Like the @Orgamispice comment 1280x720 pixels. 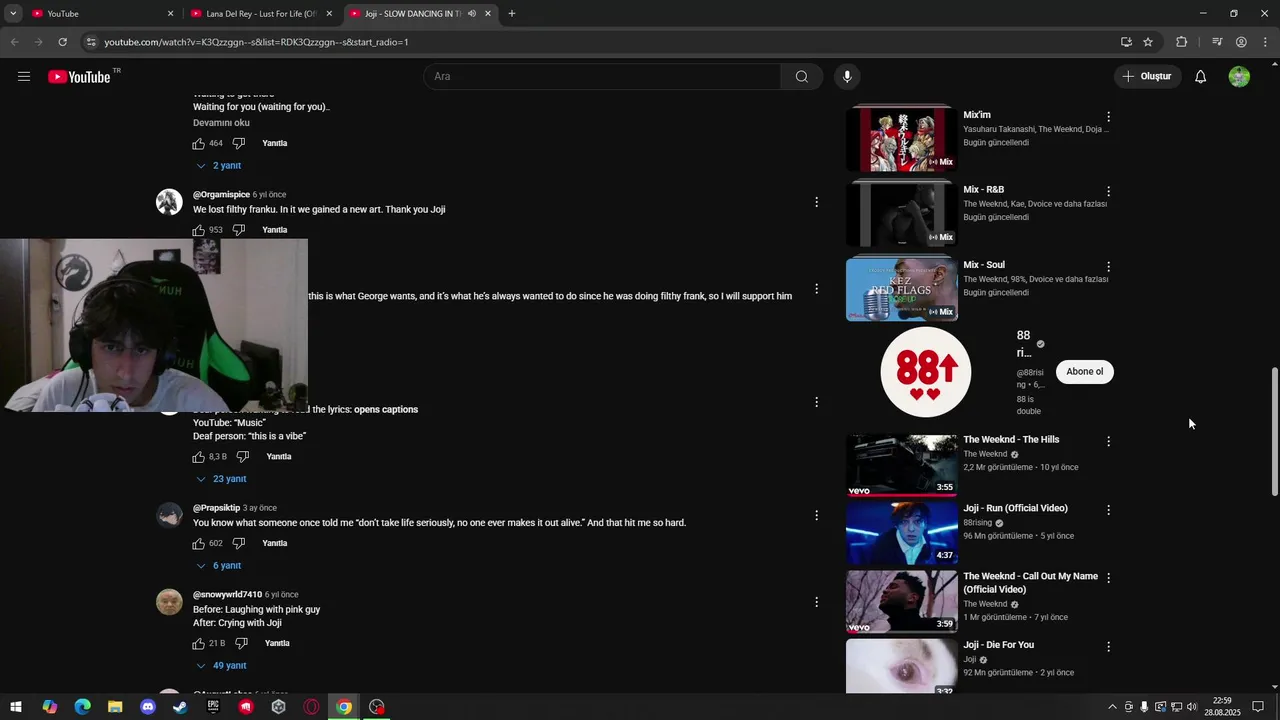click(x=199, y=230)
